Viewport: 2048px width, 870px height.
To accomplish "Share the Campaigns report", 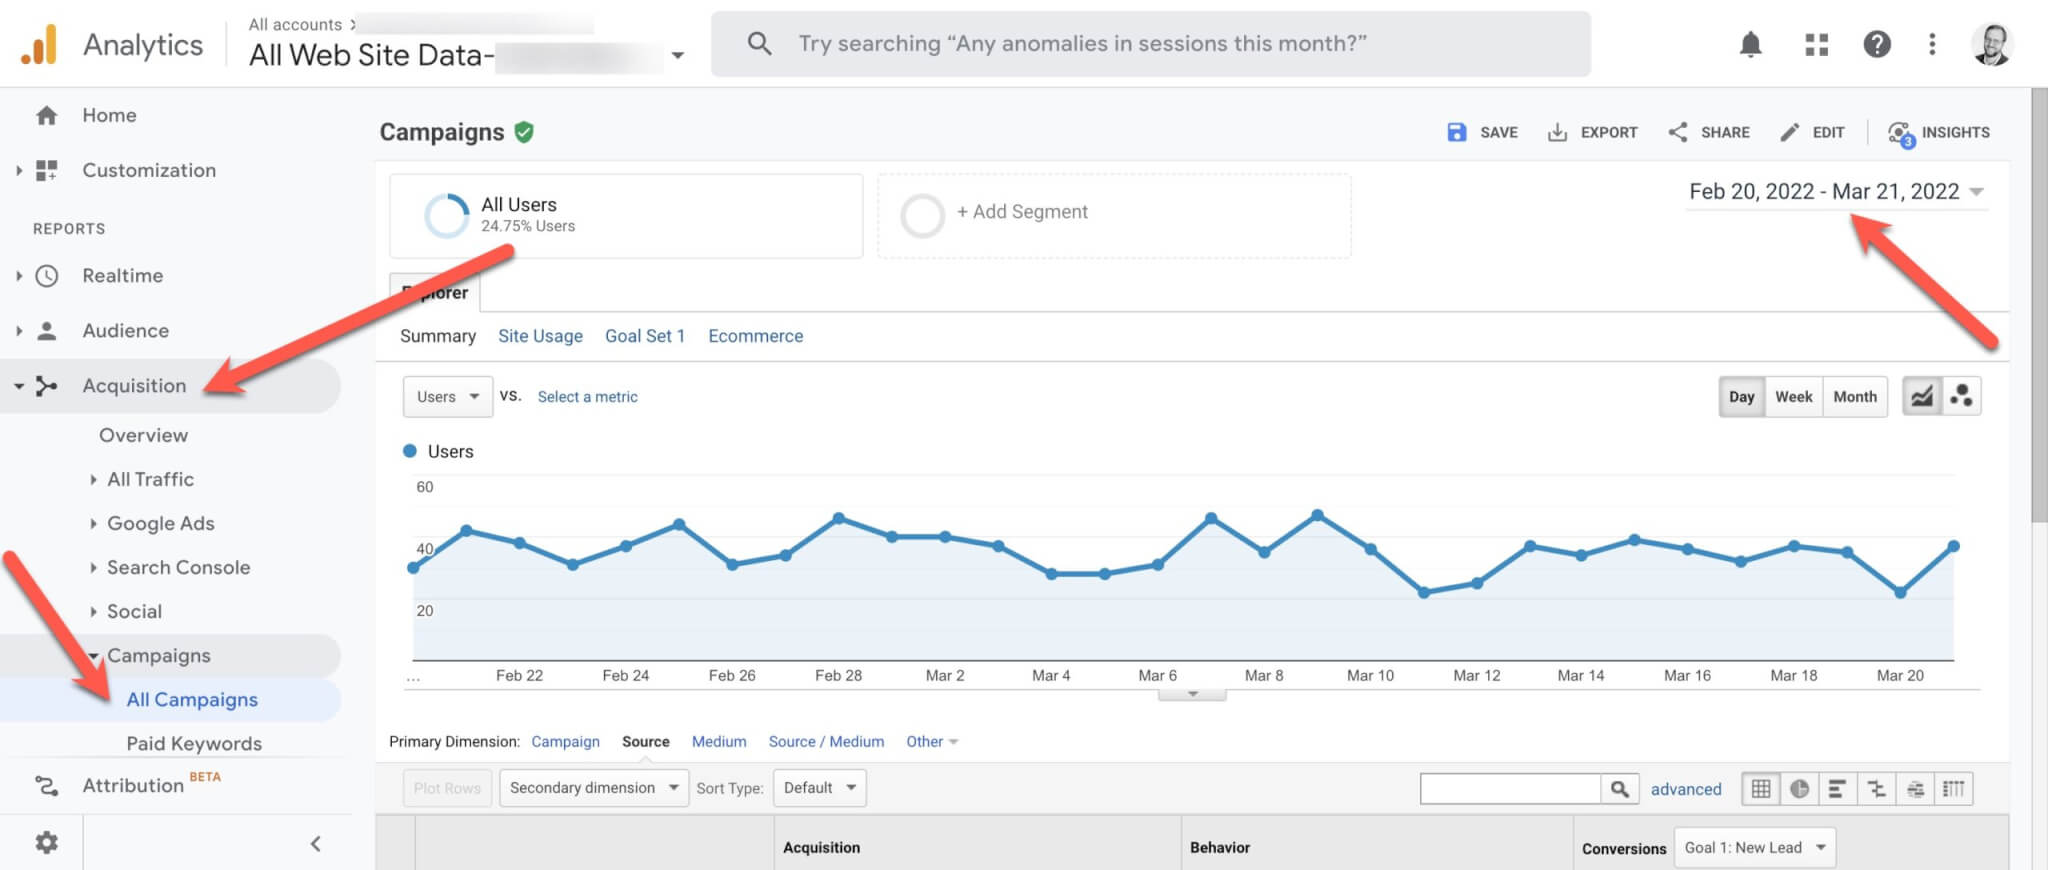I will tap(1709, 132).
